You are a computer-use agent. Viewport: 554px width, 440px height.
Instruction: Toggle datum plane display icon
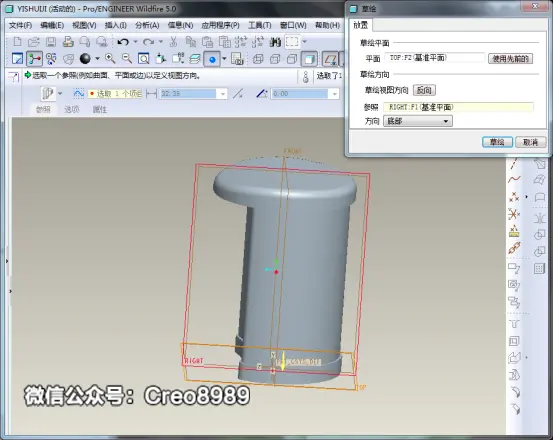coord(330,59)
